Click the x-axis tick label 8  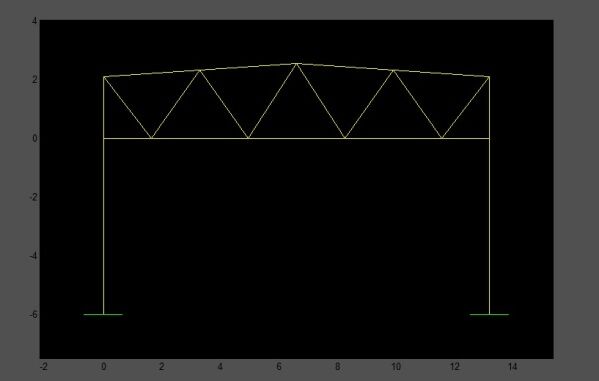point(337,367)
